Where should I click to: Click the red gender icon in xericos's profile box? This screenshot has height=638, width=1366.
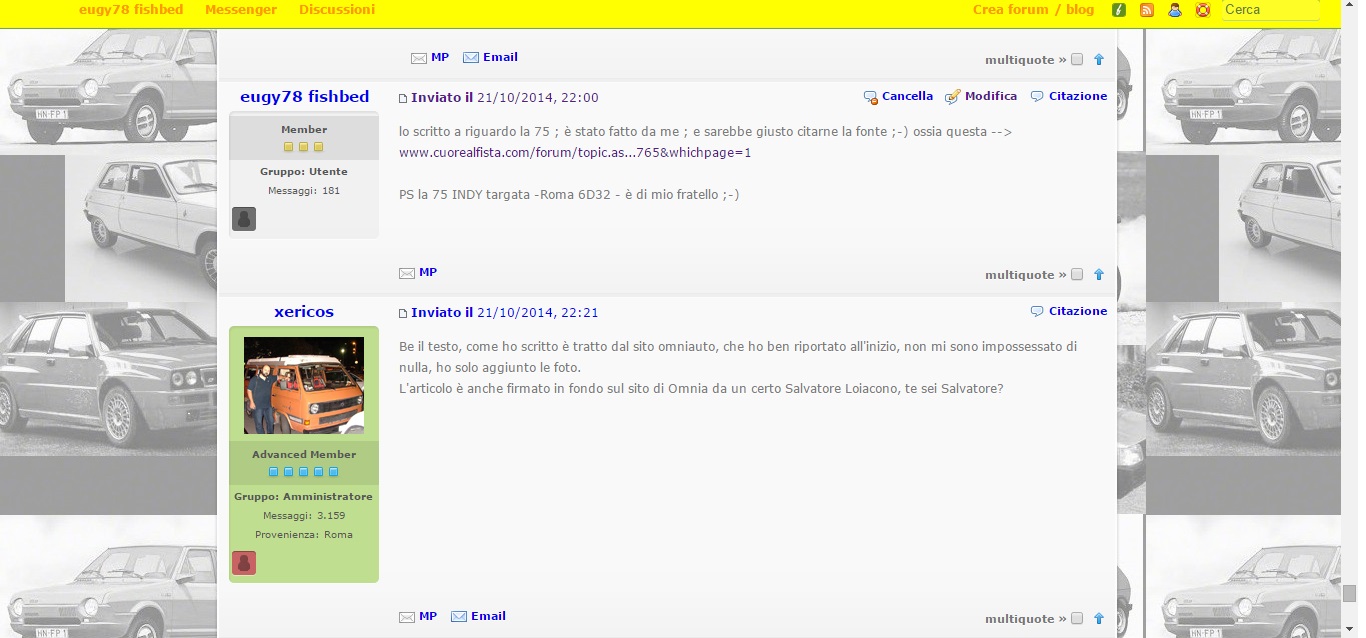pos(244,563)
